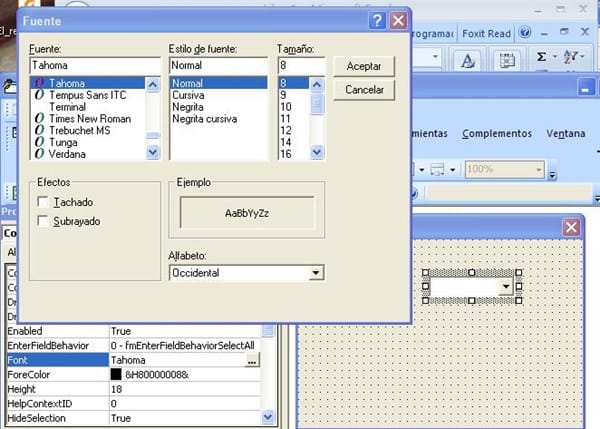Image resolution: width=600 pixels, height=429 pixels.
Task: Select Tempus Sans ITC font
Action: 88,95
